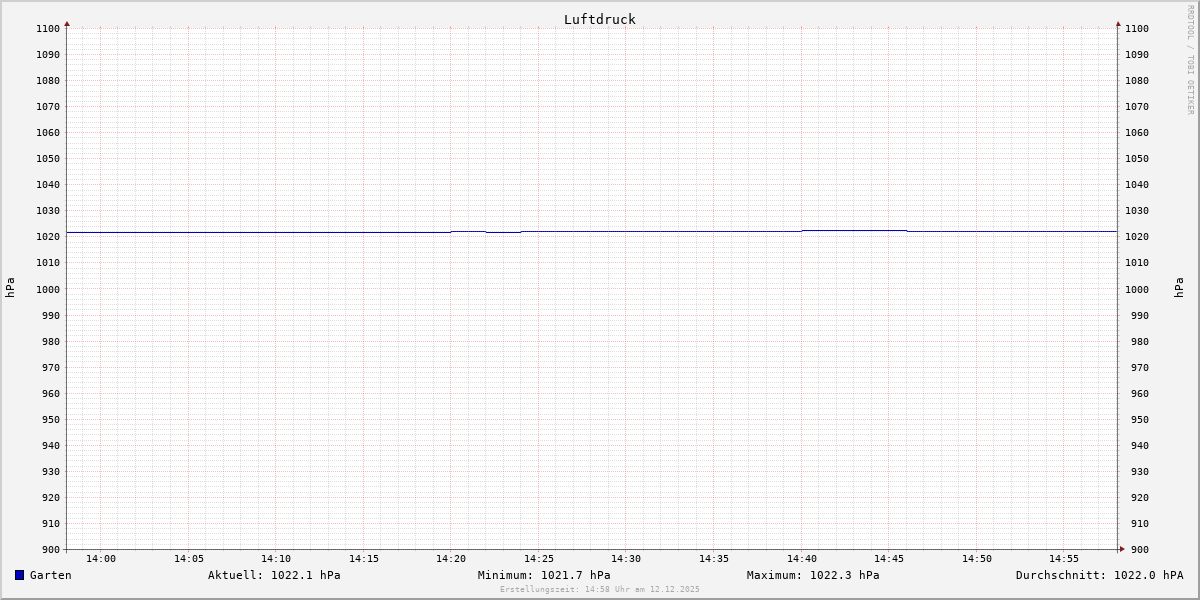
Task: Click the Luftdruck chart title
Action: click(x=599, y=19)
